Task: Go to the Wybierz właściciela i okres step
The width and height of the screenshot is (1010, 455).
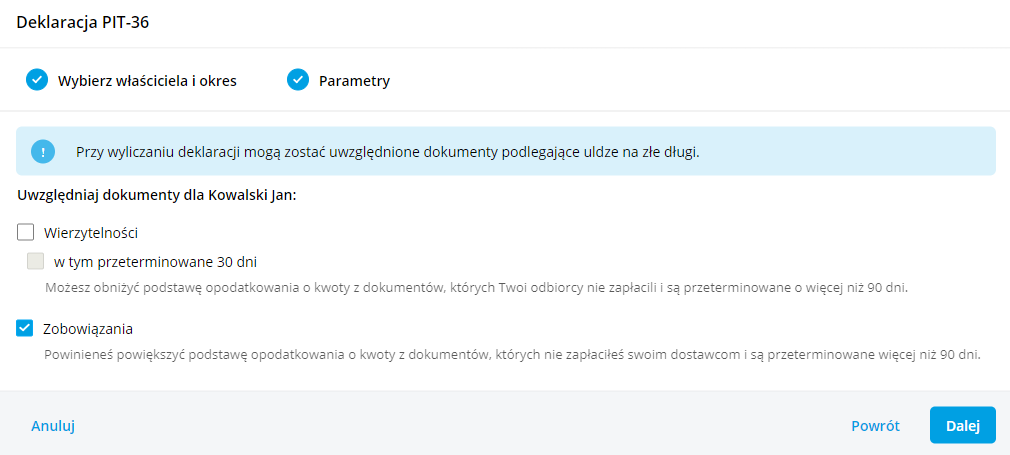Action: pyautogui.click(x=148, y=81)
